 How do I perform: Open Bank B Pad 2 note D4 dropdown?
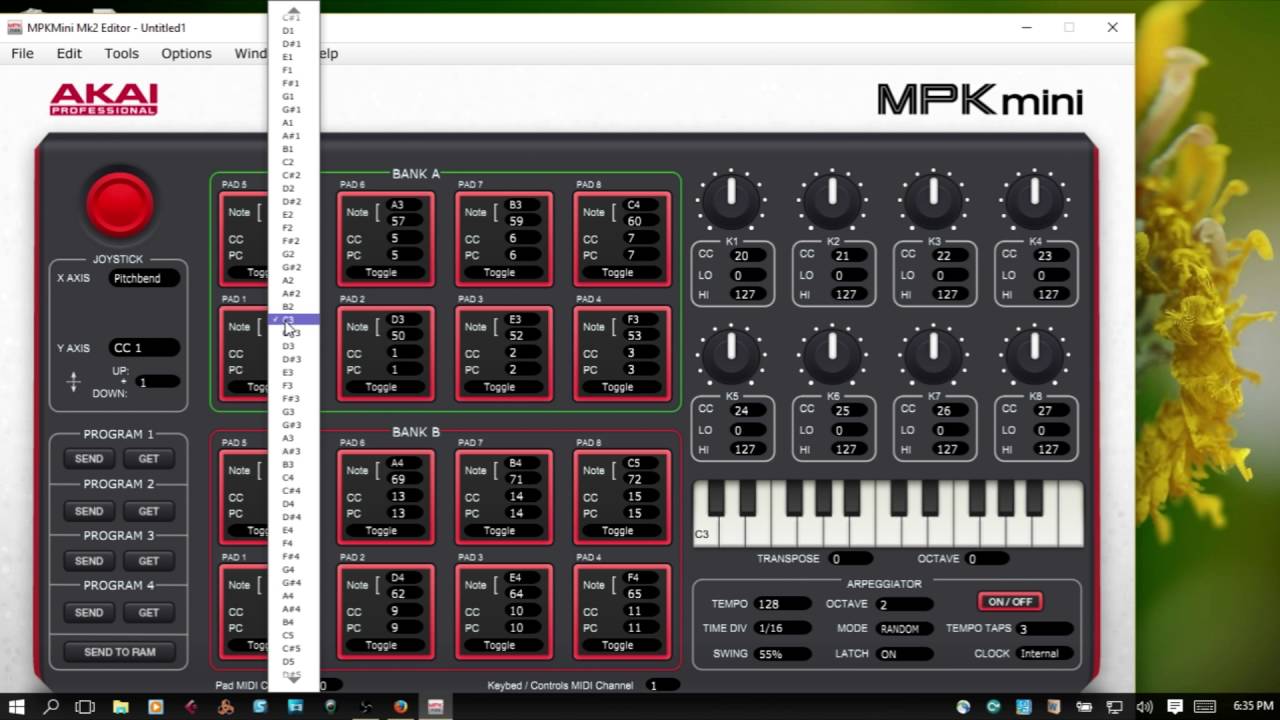click(403, 578)
